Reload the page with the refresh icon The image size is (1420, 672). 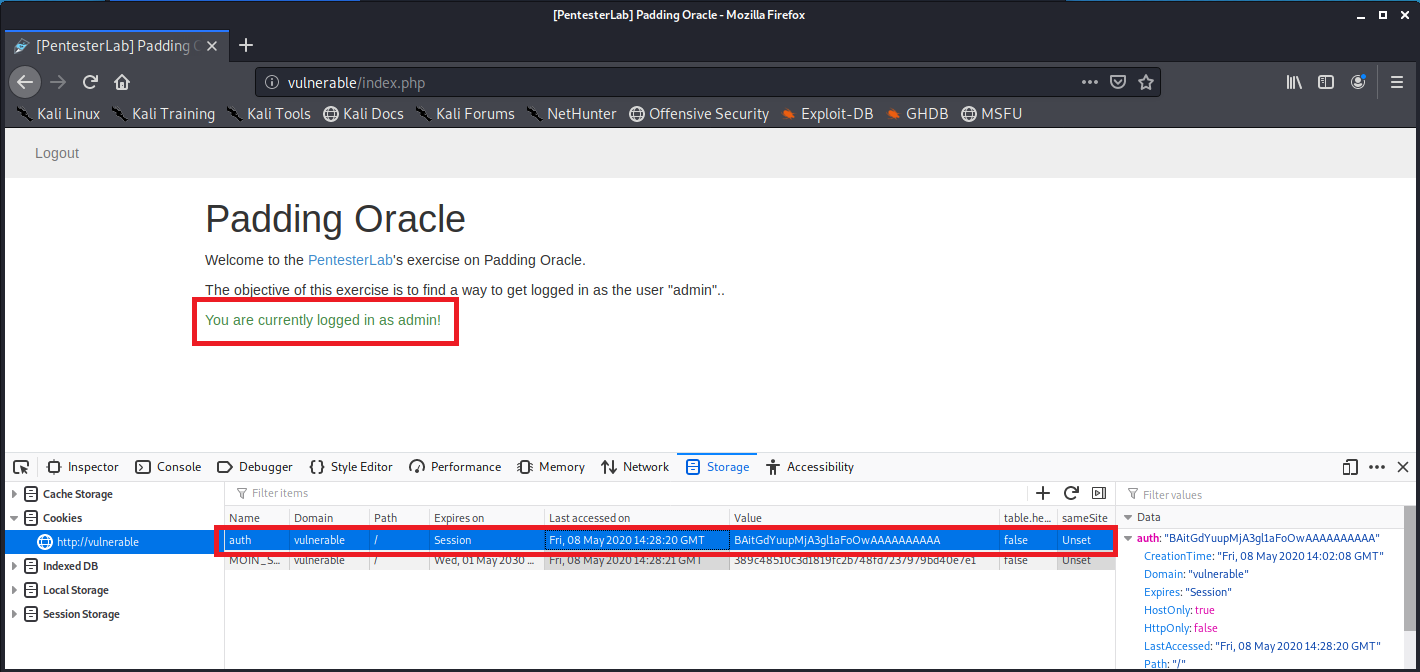[90, 82]
